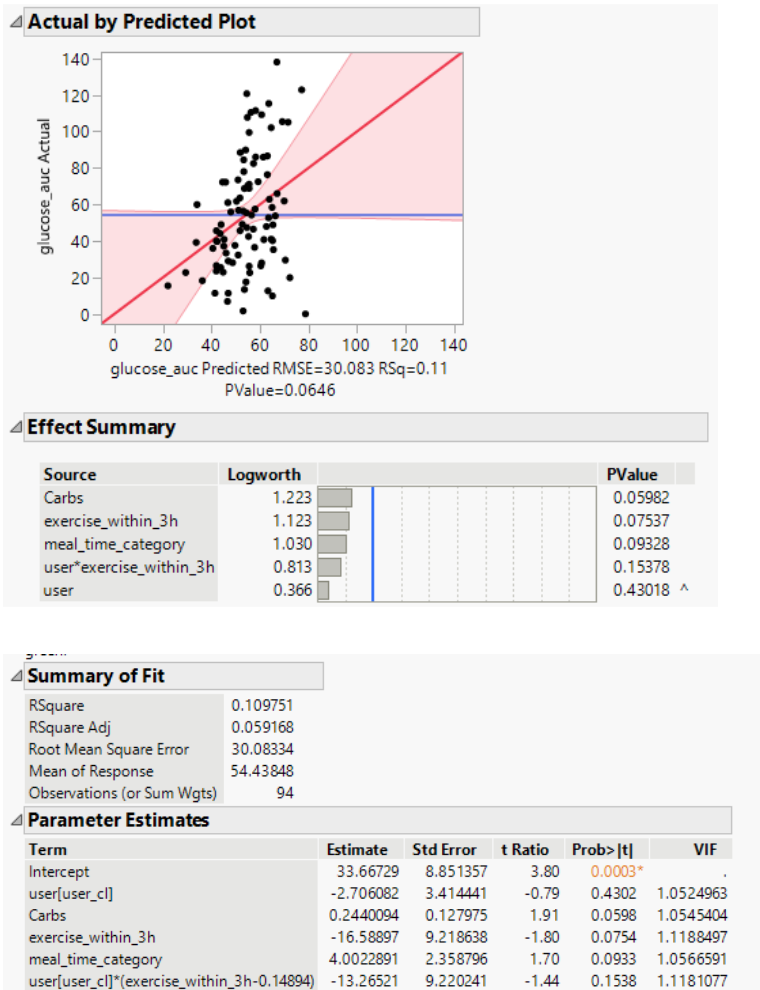Select user*exercise_within_3h effect in Effect Summary
Viewport: 760px width, 990px height.
click(x=129, y=568)
